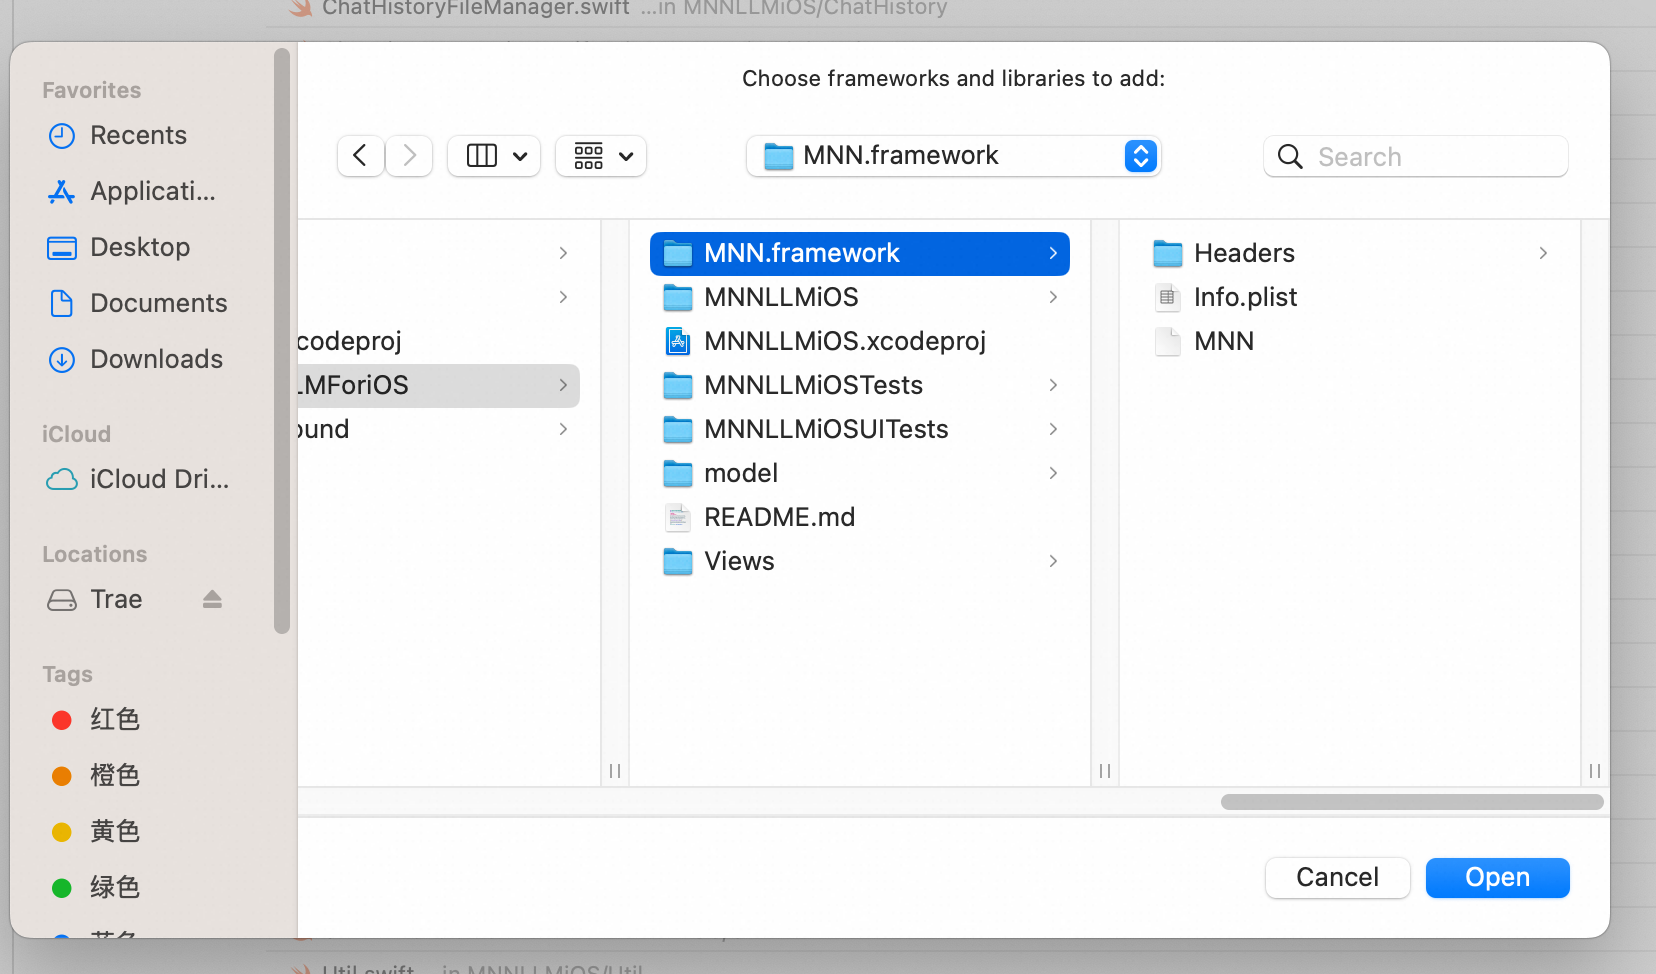This screenshot has height=974, width=1656.
Task: Select the model folder
Action: point(860,473)
